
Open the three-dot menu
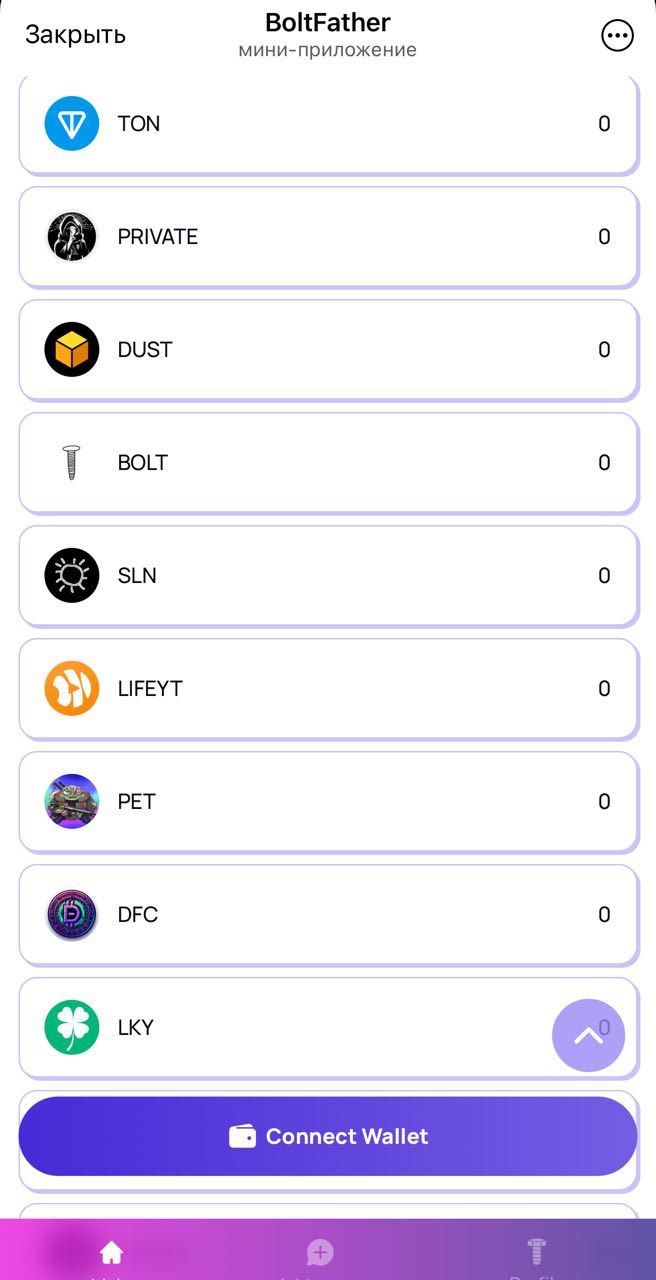[617, 35]
